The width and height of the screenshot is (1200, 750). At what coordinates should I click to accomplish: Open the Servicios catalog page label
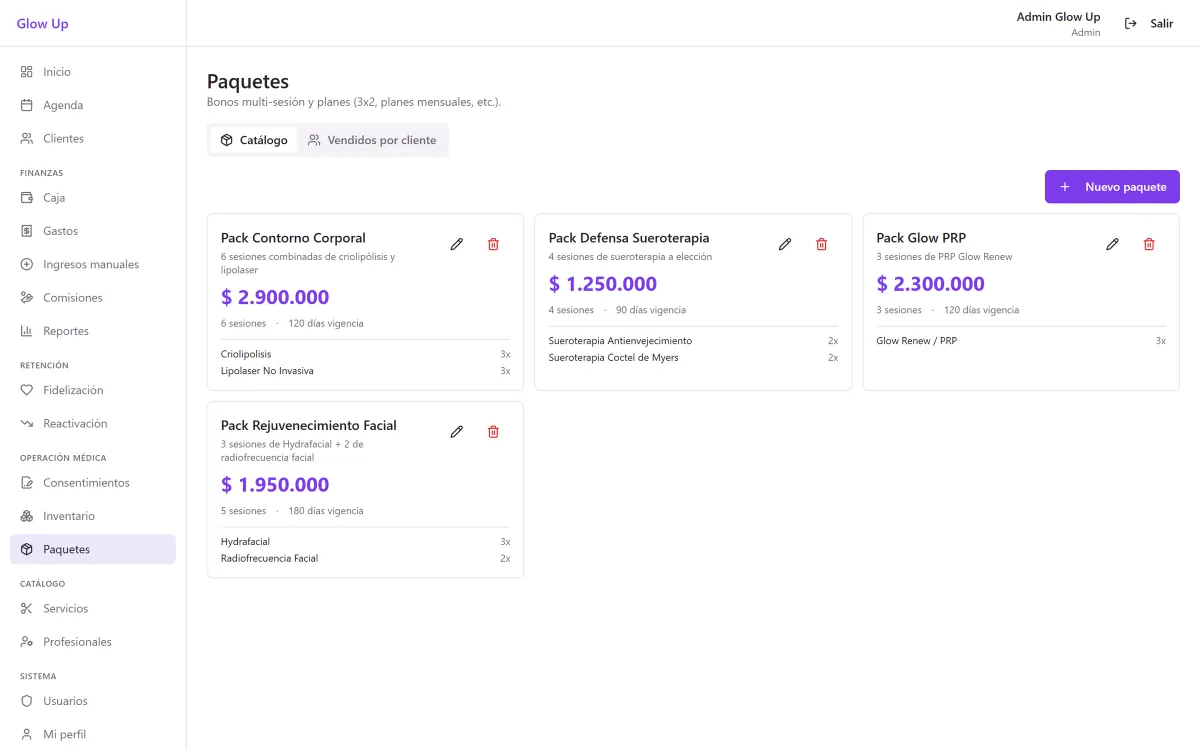point(66,609)
